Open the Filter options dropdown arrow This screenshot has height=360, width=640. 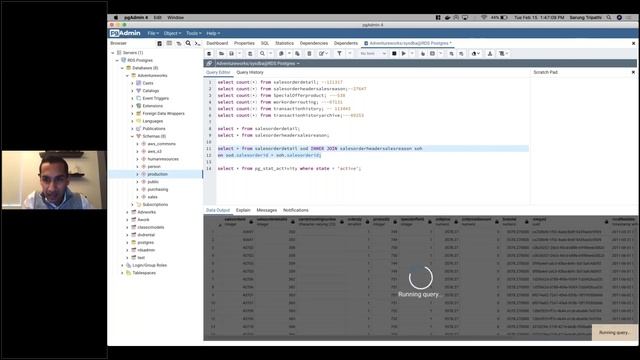click(349, 53)
